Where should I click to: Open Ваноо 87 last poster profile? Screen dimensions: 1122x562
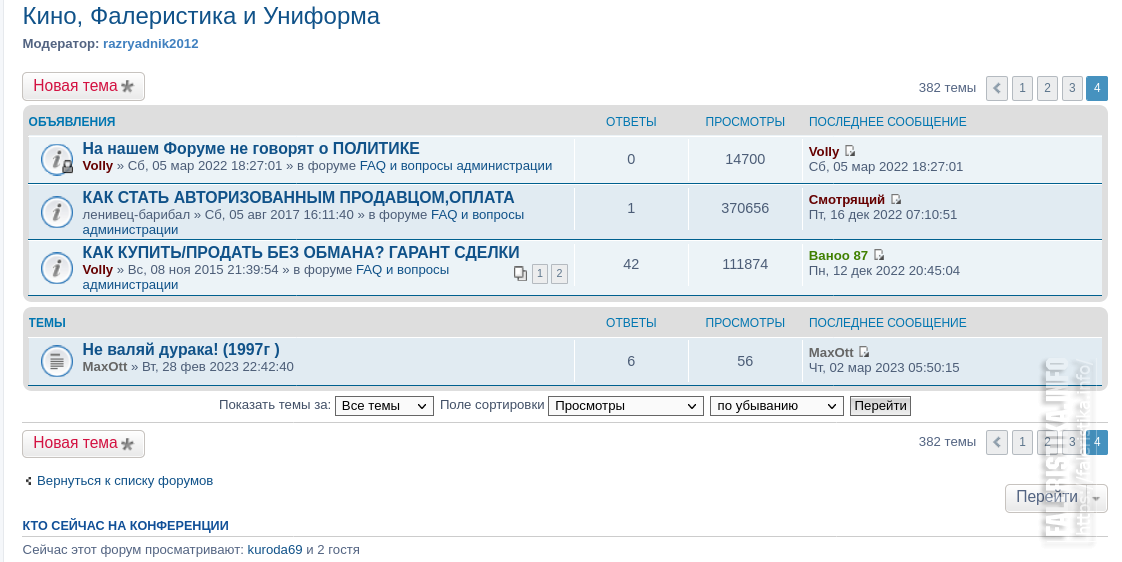coord(838,256)
